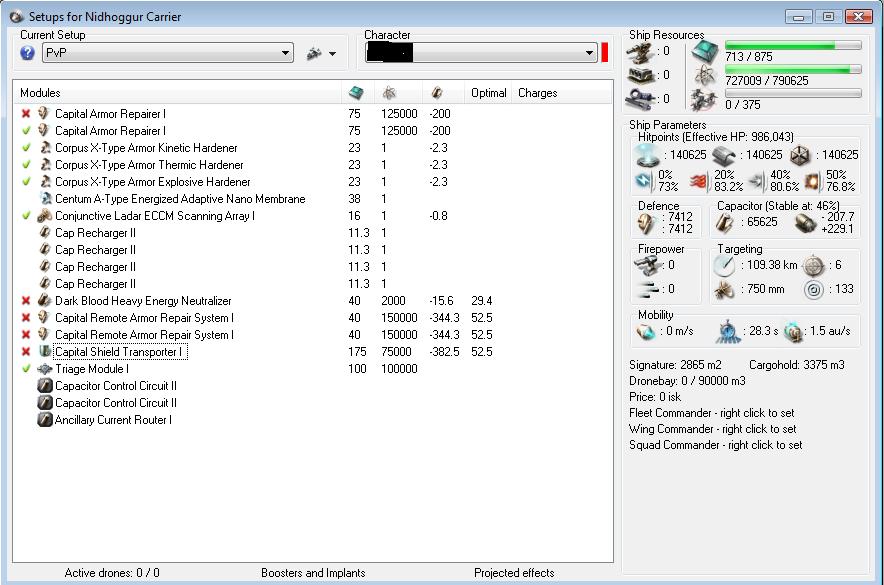The image size is (884, 585).
Task: Click the sensor strength icon beside 133
Action: click(x=814, y=290)
